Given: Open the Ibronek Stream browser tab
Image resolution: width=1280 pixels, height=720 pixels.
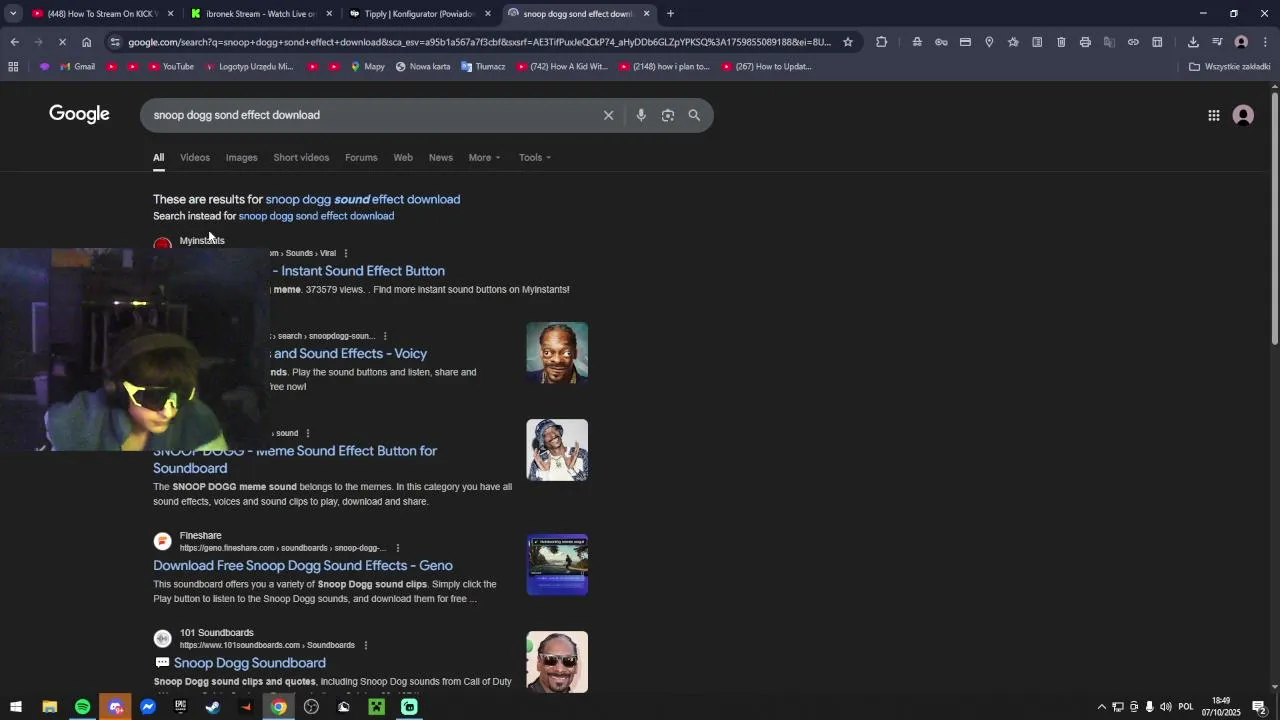Looking at the screenshot, I should click(x=260, y=14).
